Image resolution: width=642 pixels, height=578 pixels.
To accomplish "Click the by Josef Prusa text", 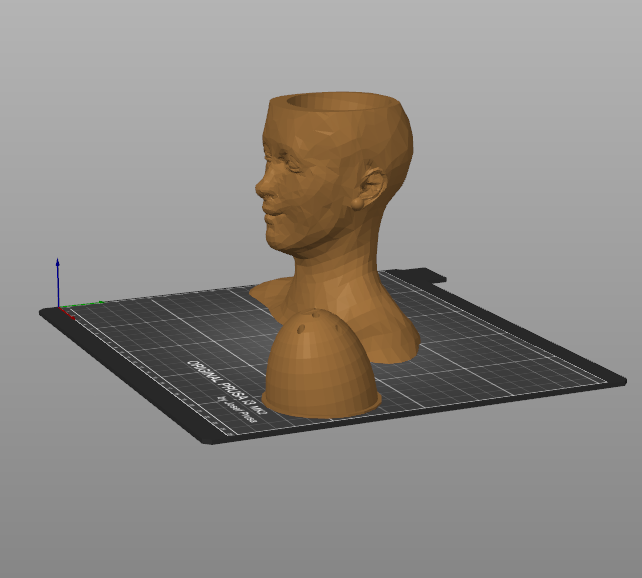I will [x=237, y=411].
